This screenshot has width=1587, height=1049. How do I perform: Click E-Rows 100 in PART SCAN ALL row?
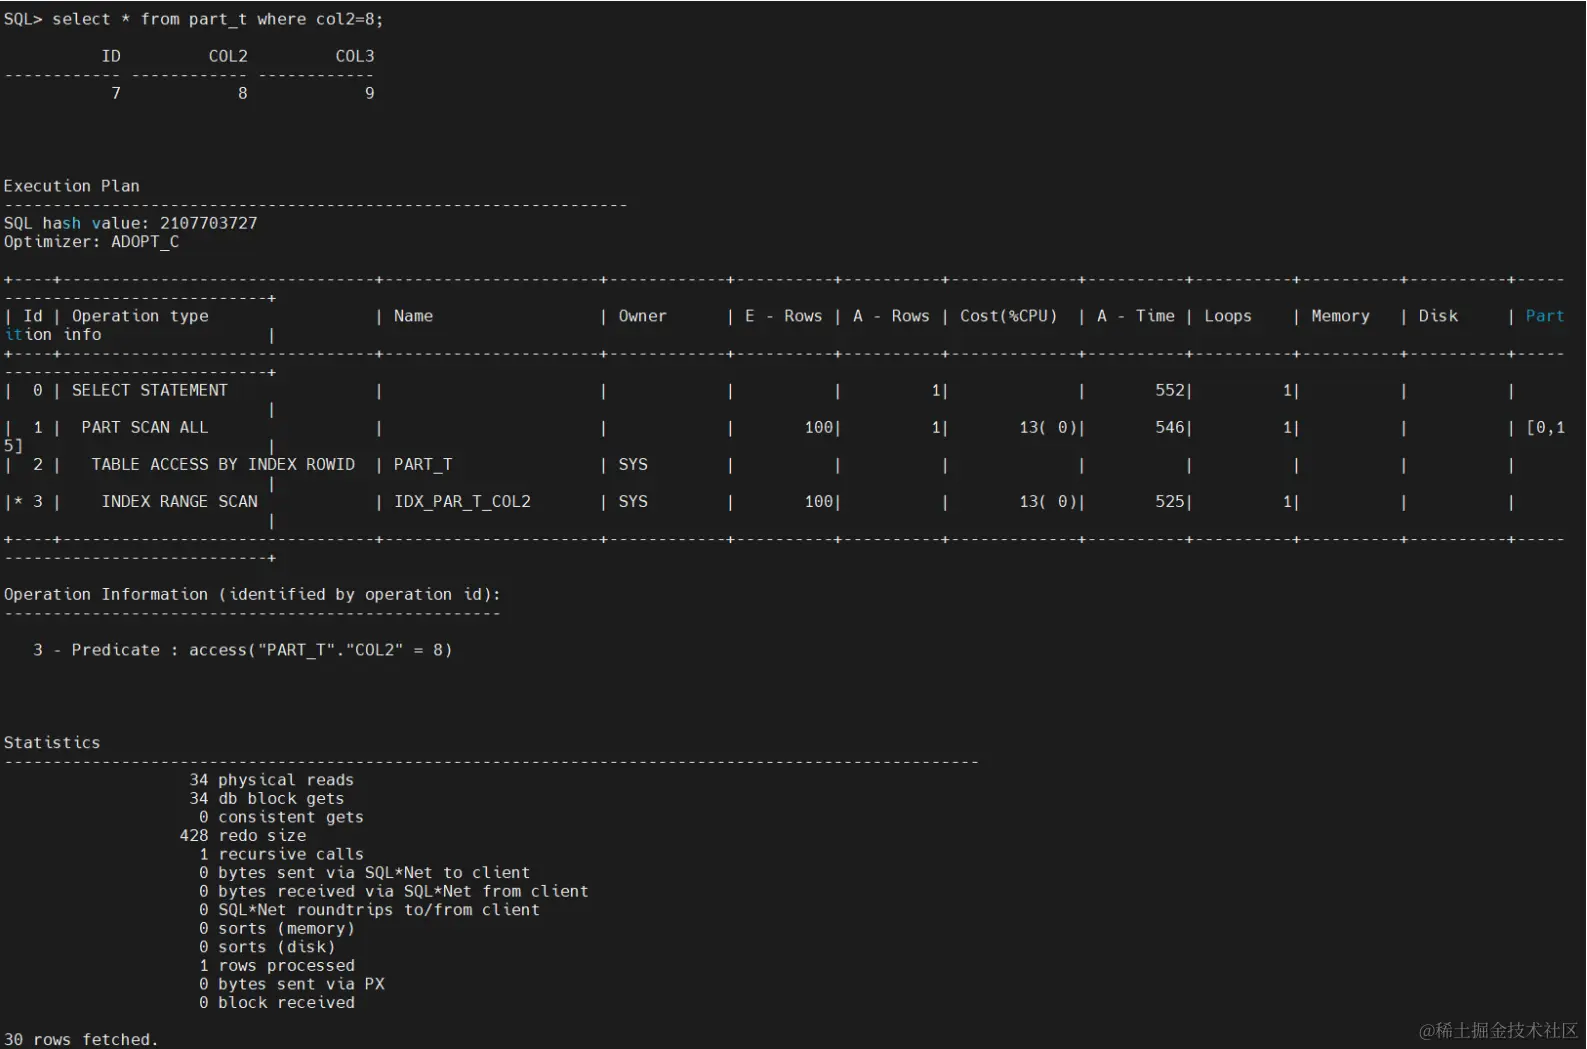click(819, 427)
